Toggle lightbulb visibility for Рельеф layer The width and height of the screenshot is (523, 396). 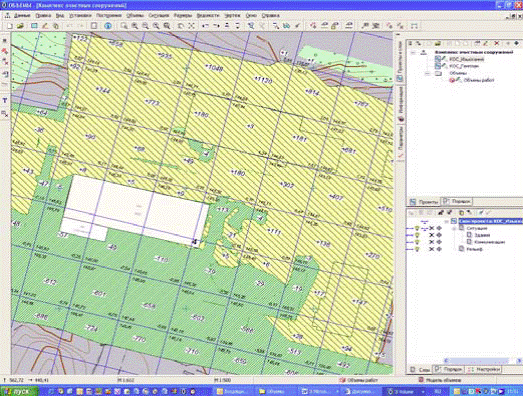coord(417,249)
